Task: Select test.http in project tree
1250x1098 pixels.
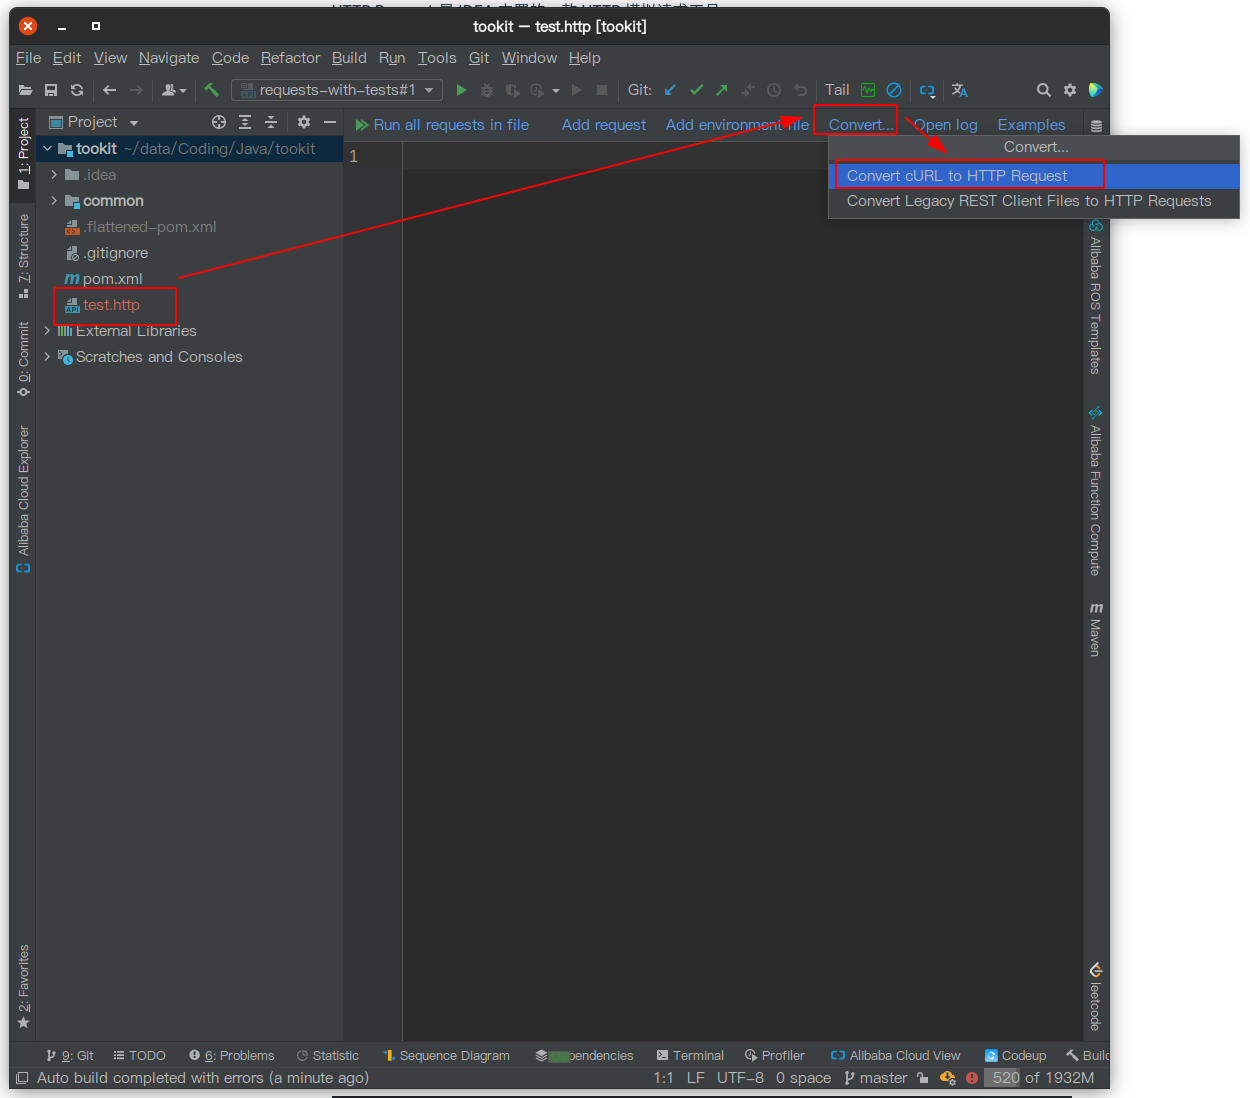Action: [111, 305]
